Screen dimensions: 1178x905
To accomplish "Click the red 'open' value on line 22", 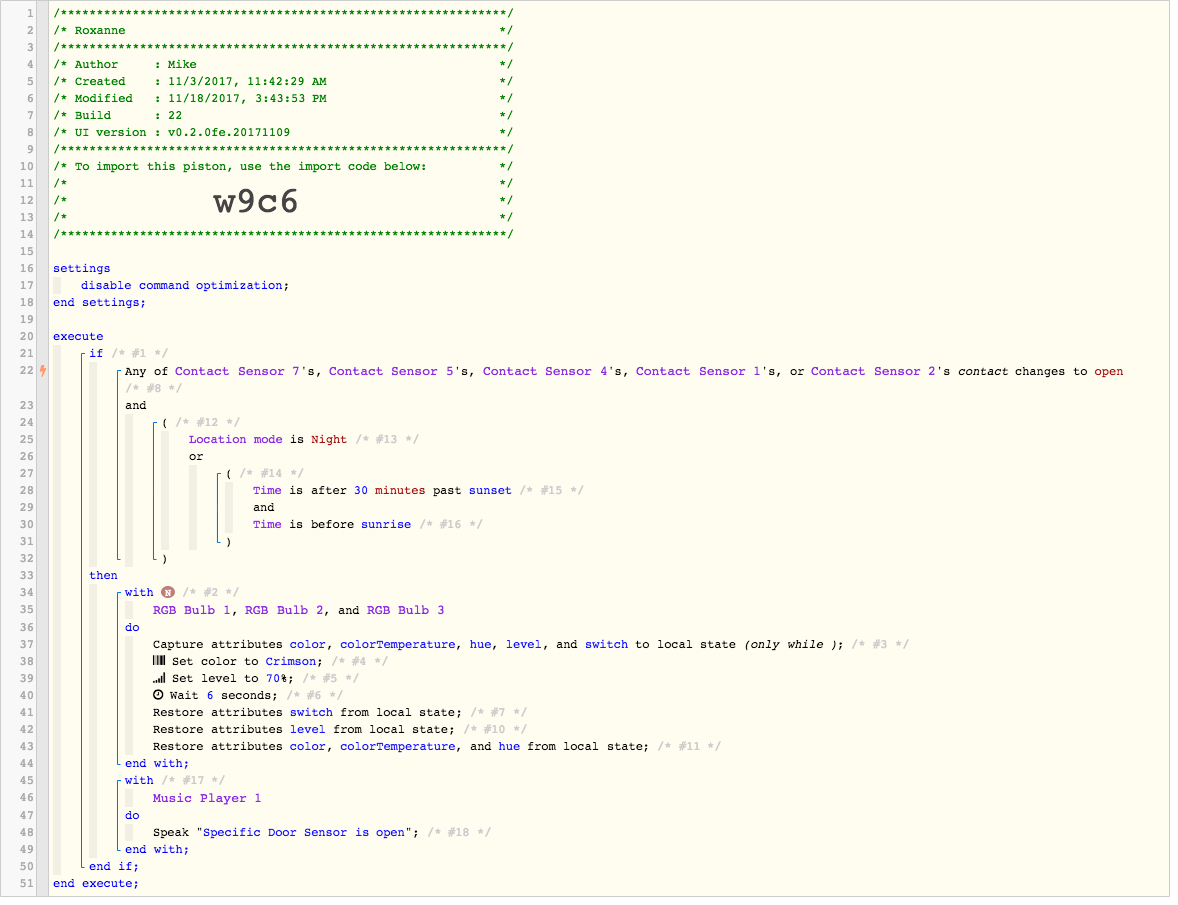I will pyautogui.click(x=1108, y=371).
